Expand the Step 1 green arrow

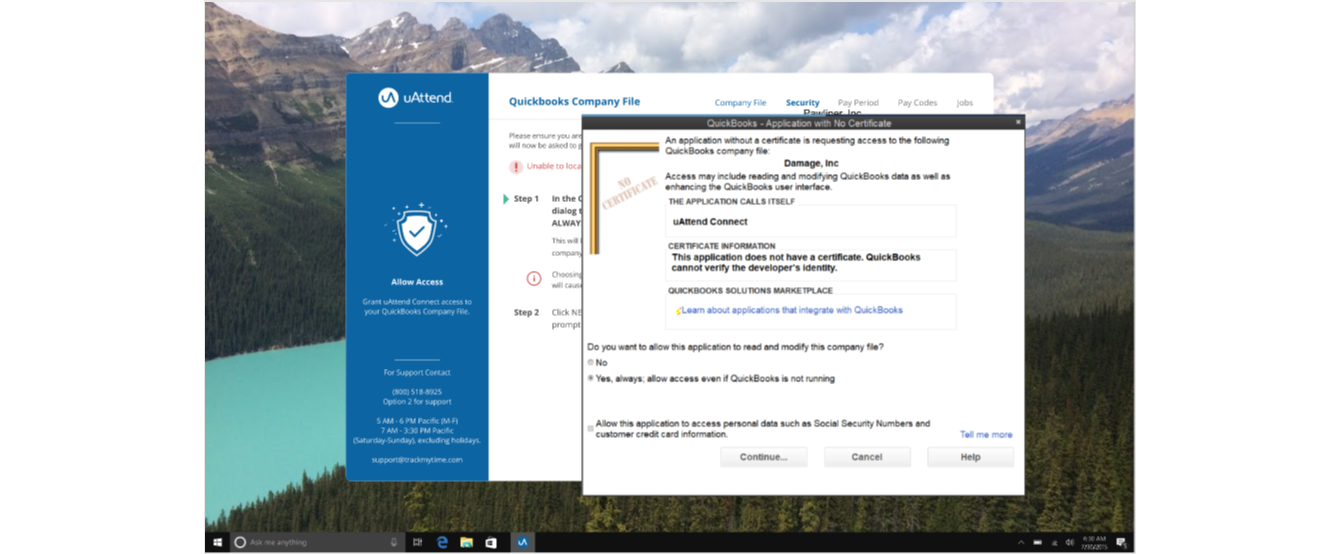tap(506, 199)
